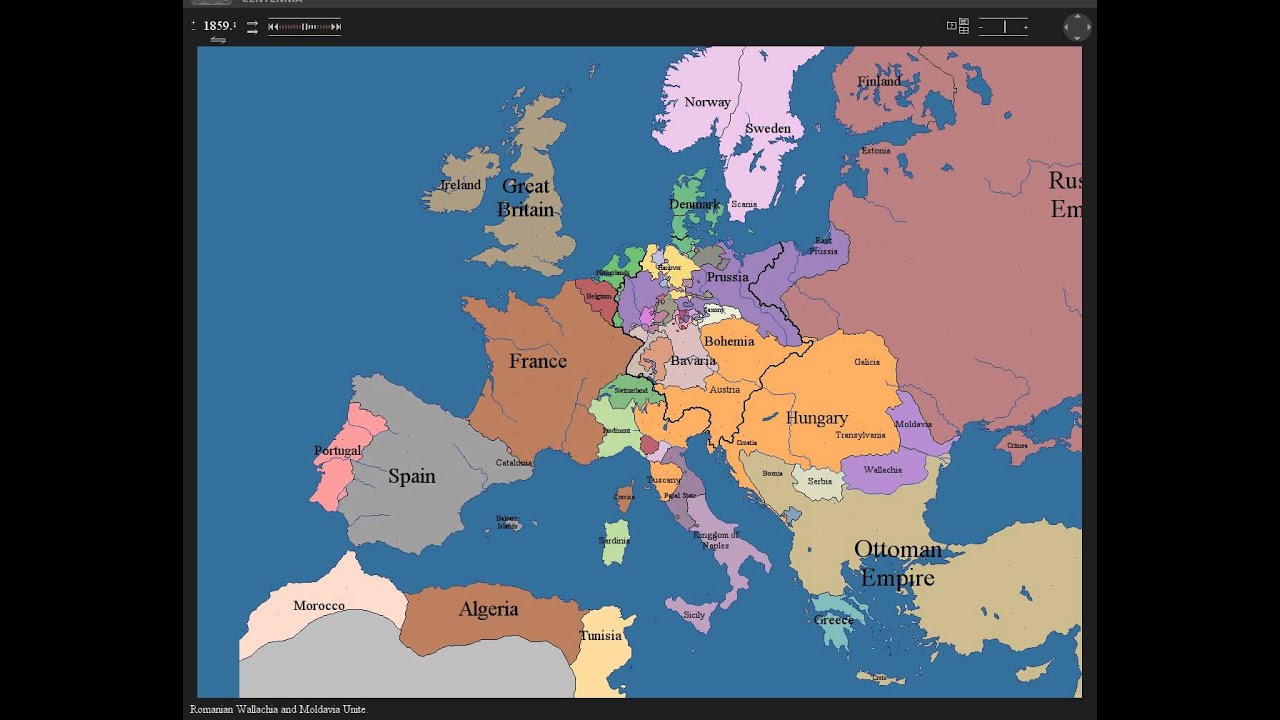Click the Kingdom of Naples label
The image size is (1280, 720).
coord(716,539)
